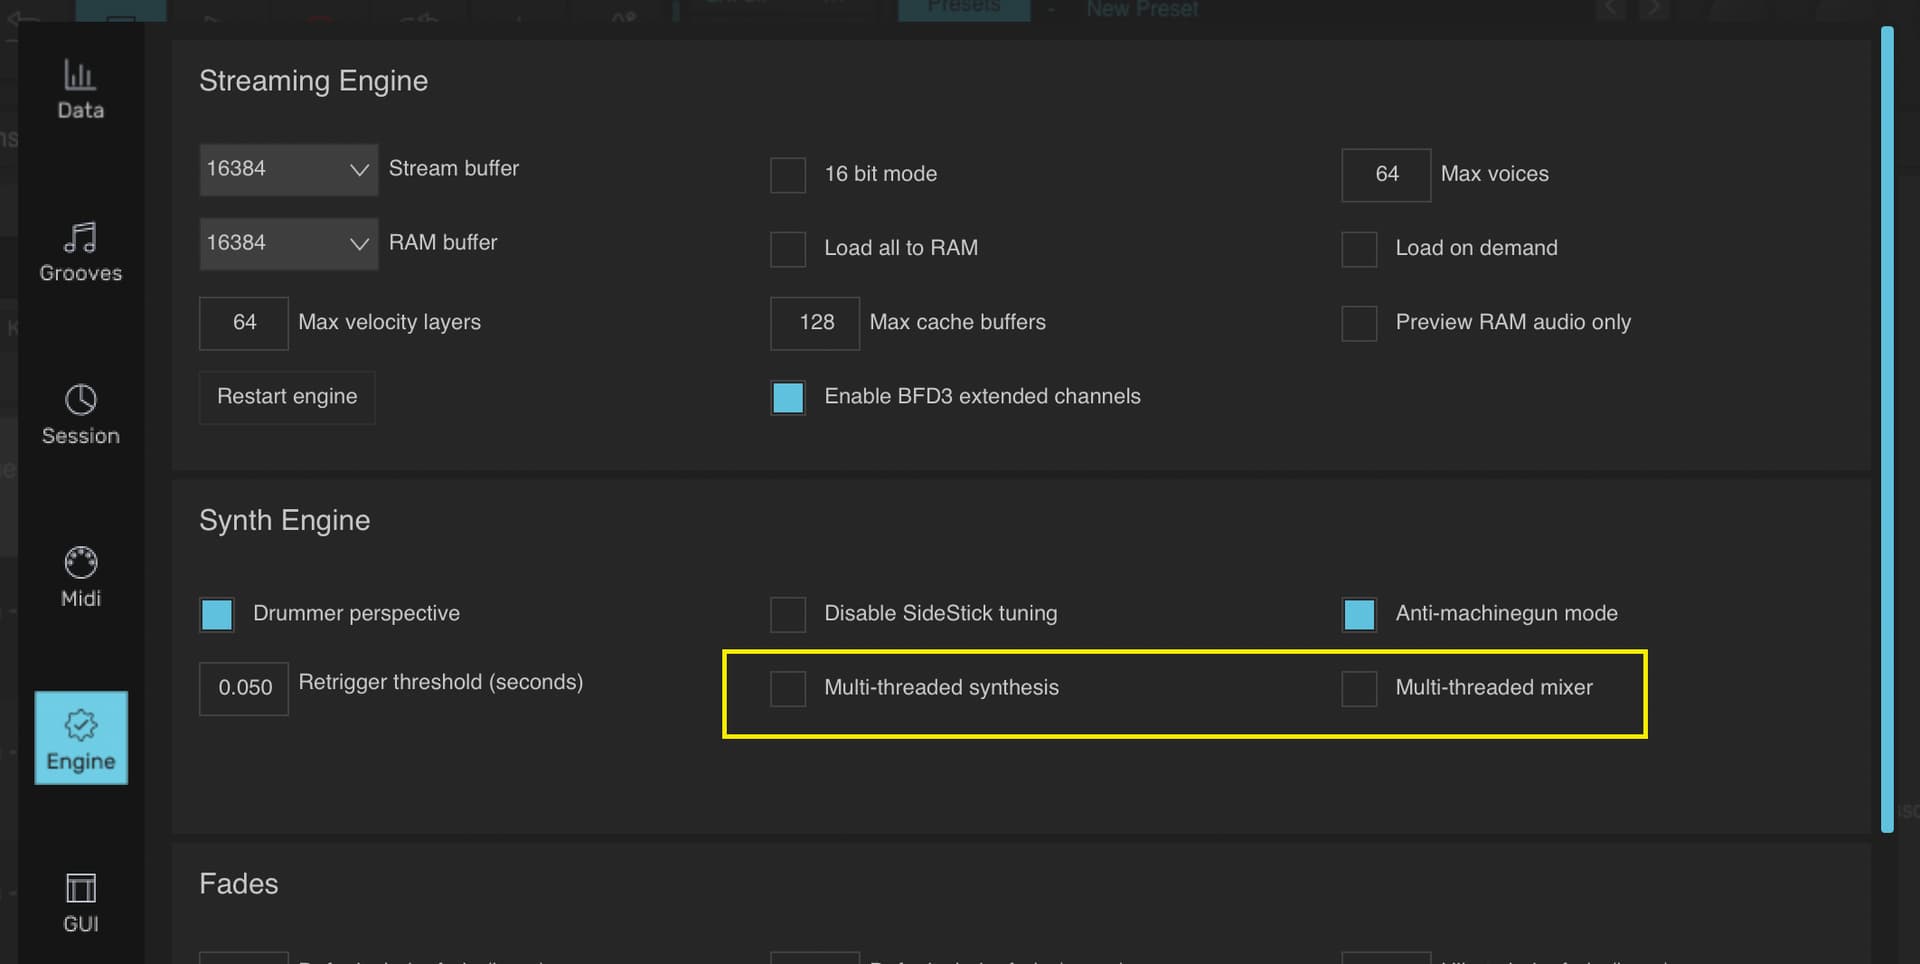Click the Retrigger threshold seconds field
1920x964 pixels.
244,688
